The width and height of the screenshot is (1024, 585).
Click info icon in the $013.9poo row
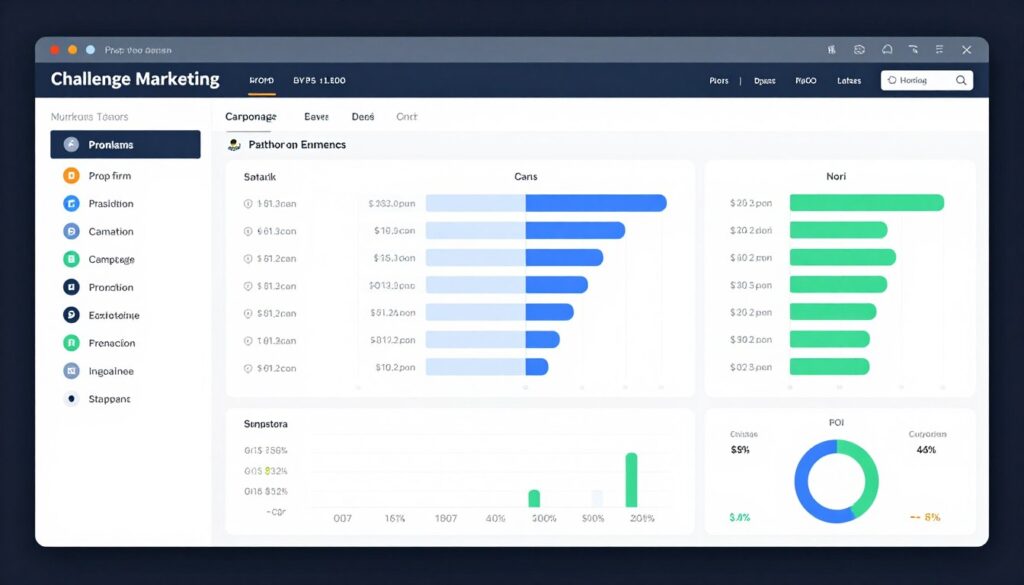tap(248, 286)
